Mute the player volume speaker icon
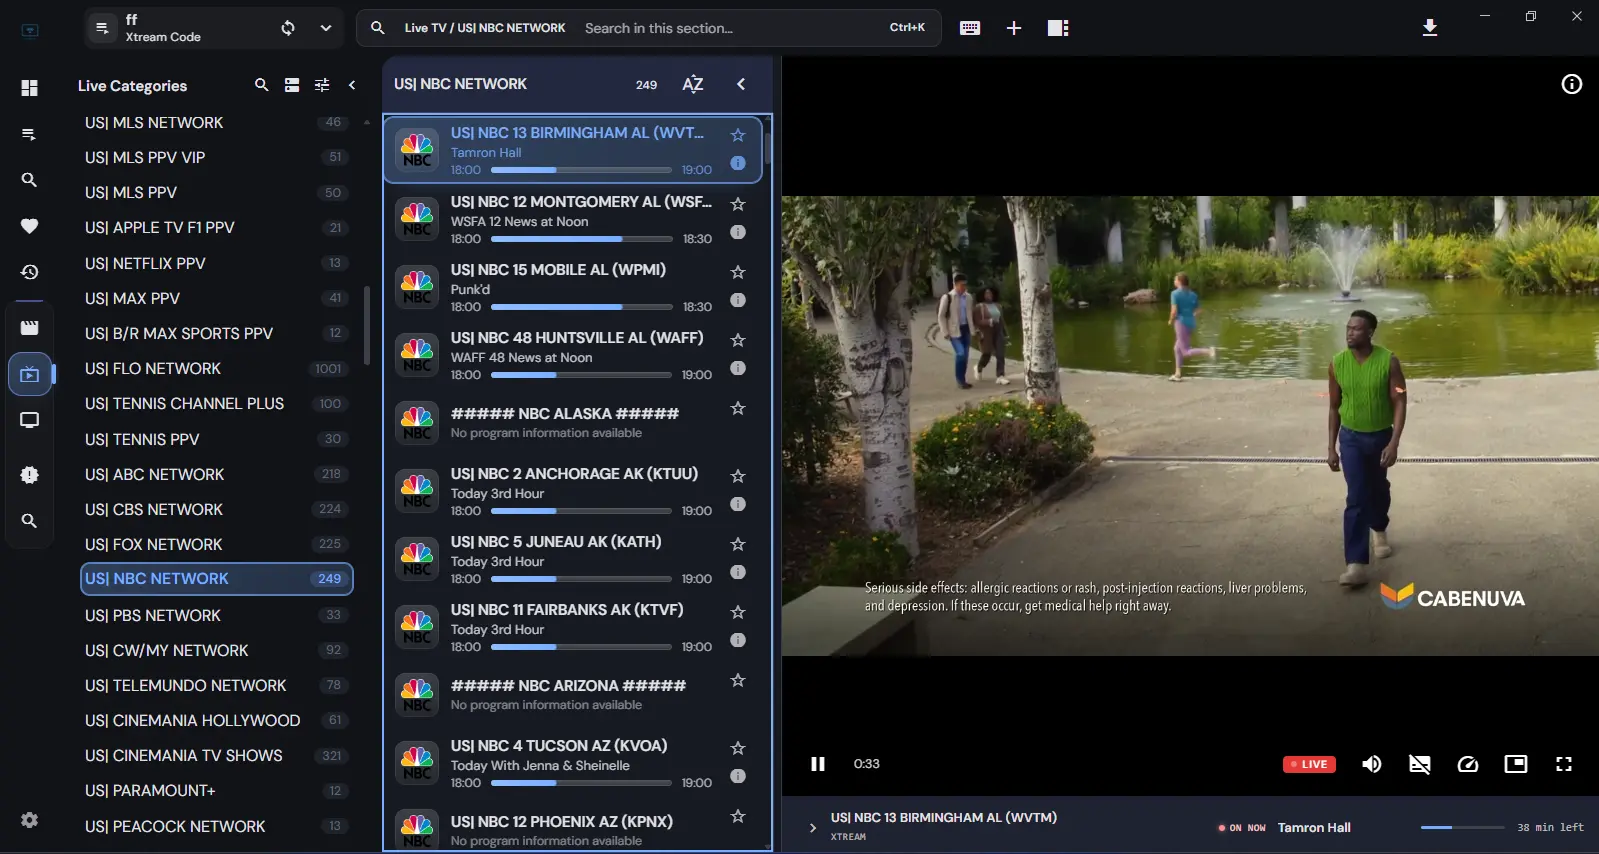 tap(1372, 764)
